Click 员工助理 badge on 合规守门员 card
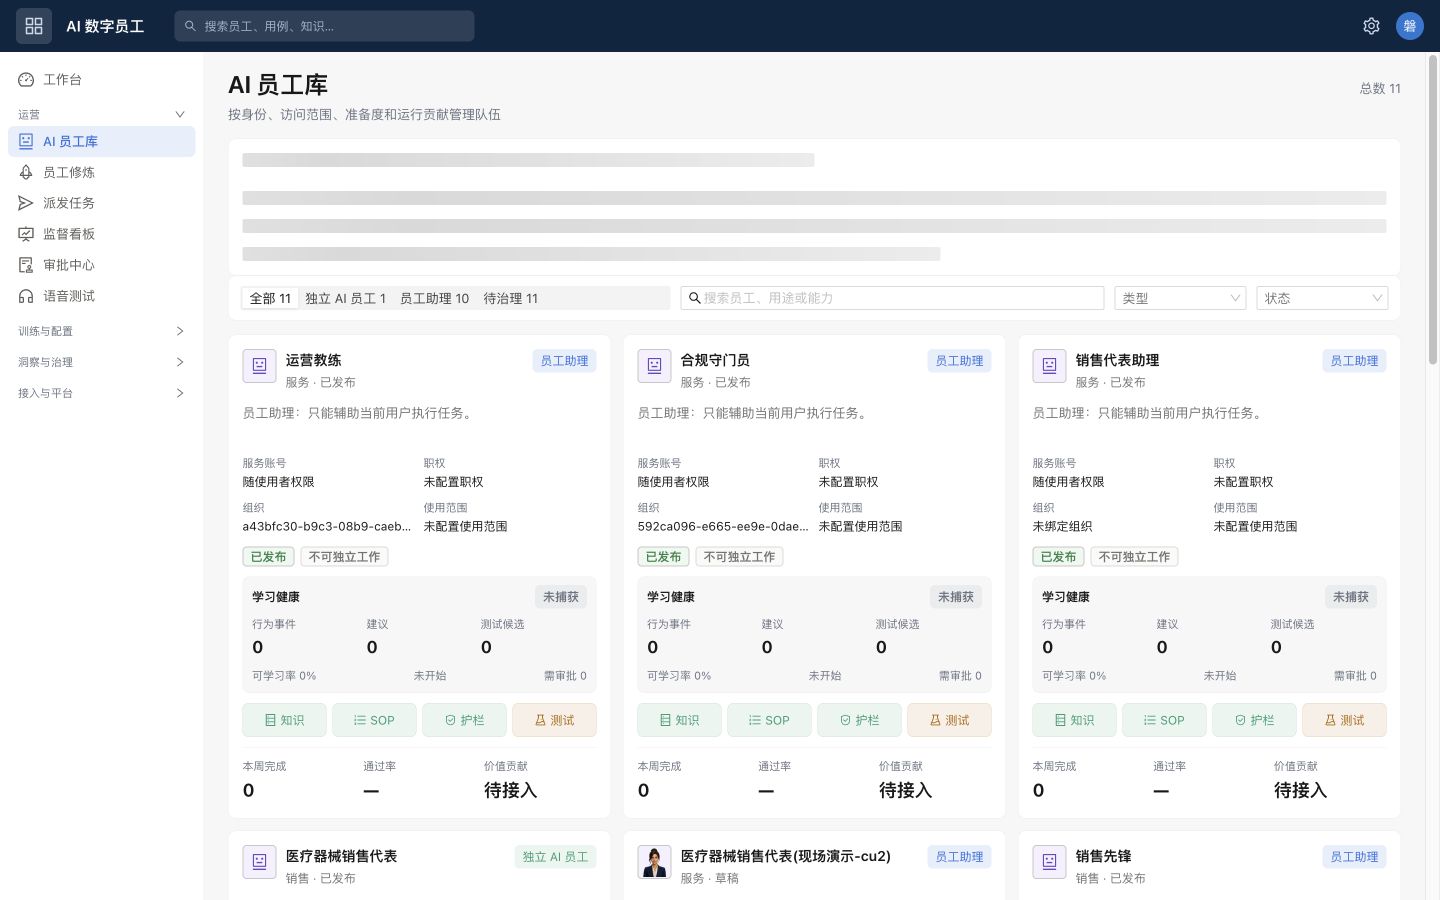 (959, 361)
